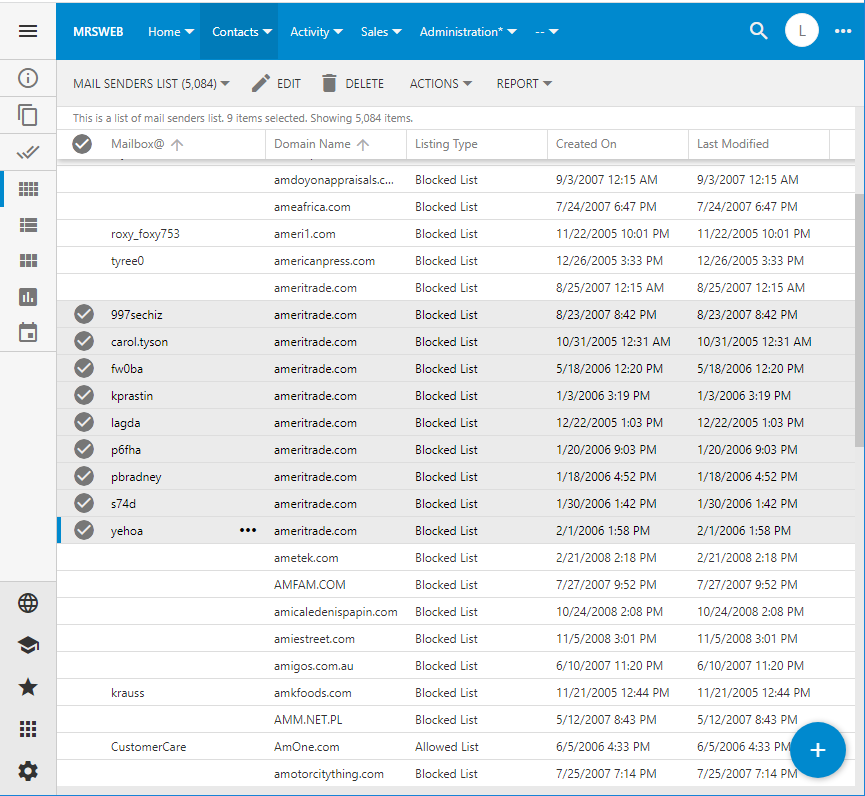Expand the Administration* menu
The height and width of the screenshot is (796, 865).
[468, 31]
